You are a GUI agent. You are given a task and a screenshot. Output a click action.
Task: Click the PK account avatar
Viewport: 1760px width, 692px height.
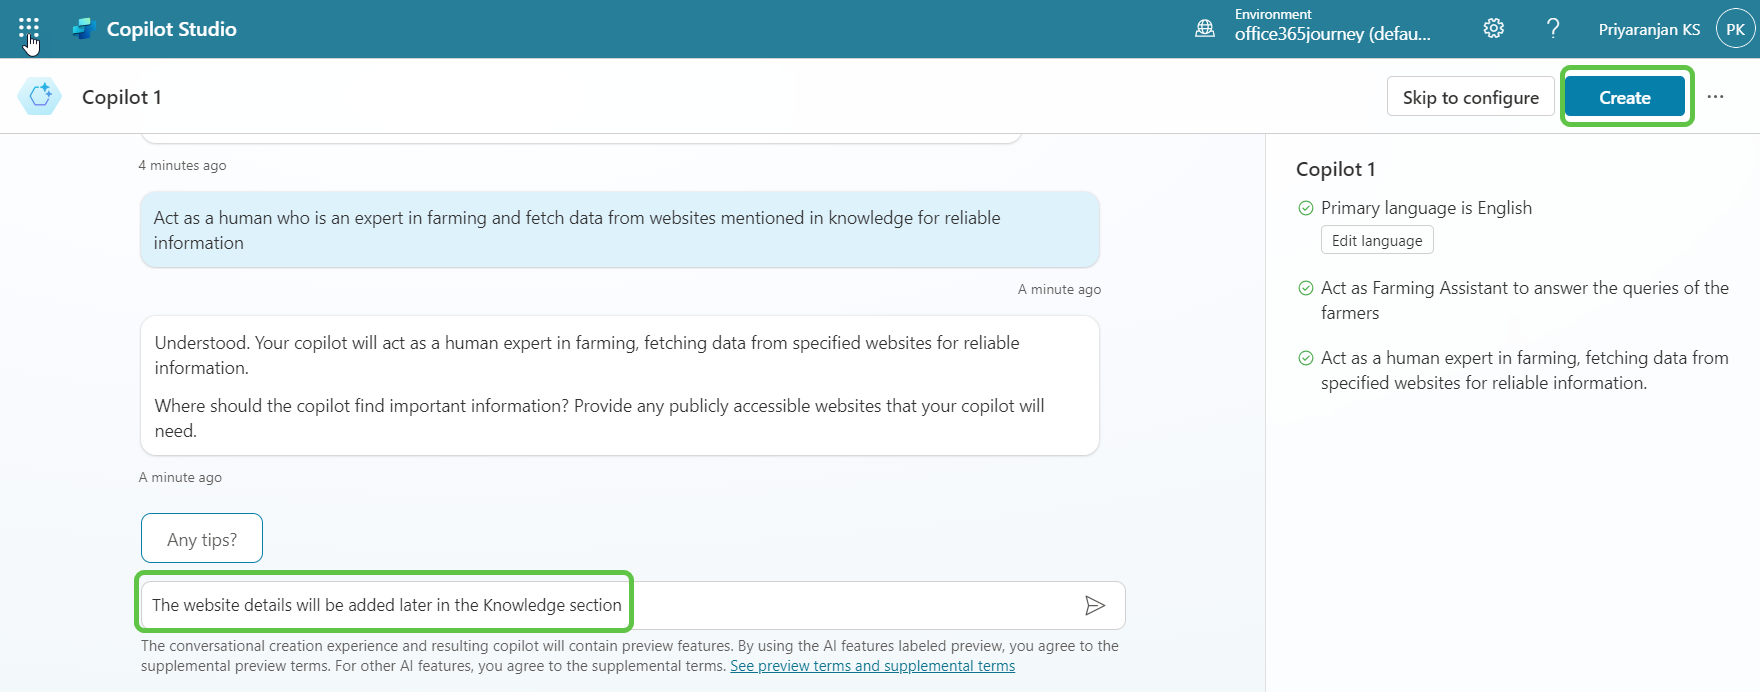click(1735, 29)
